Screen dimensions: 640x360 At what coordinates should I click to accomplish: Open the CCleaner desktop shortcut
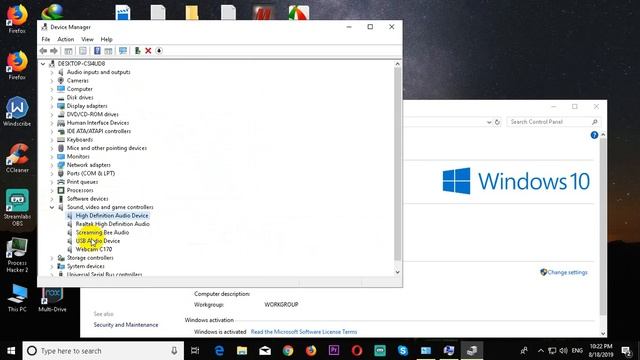pyautogui.click(x=17, y=158)
